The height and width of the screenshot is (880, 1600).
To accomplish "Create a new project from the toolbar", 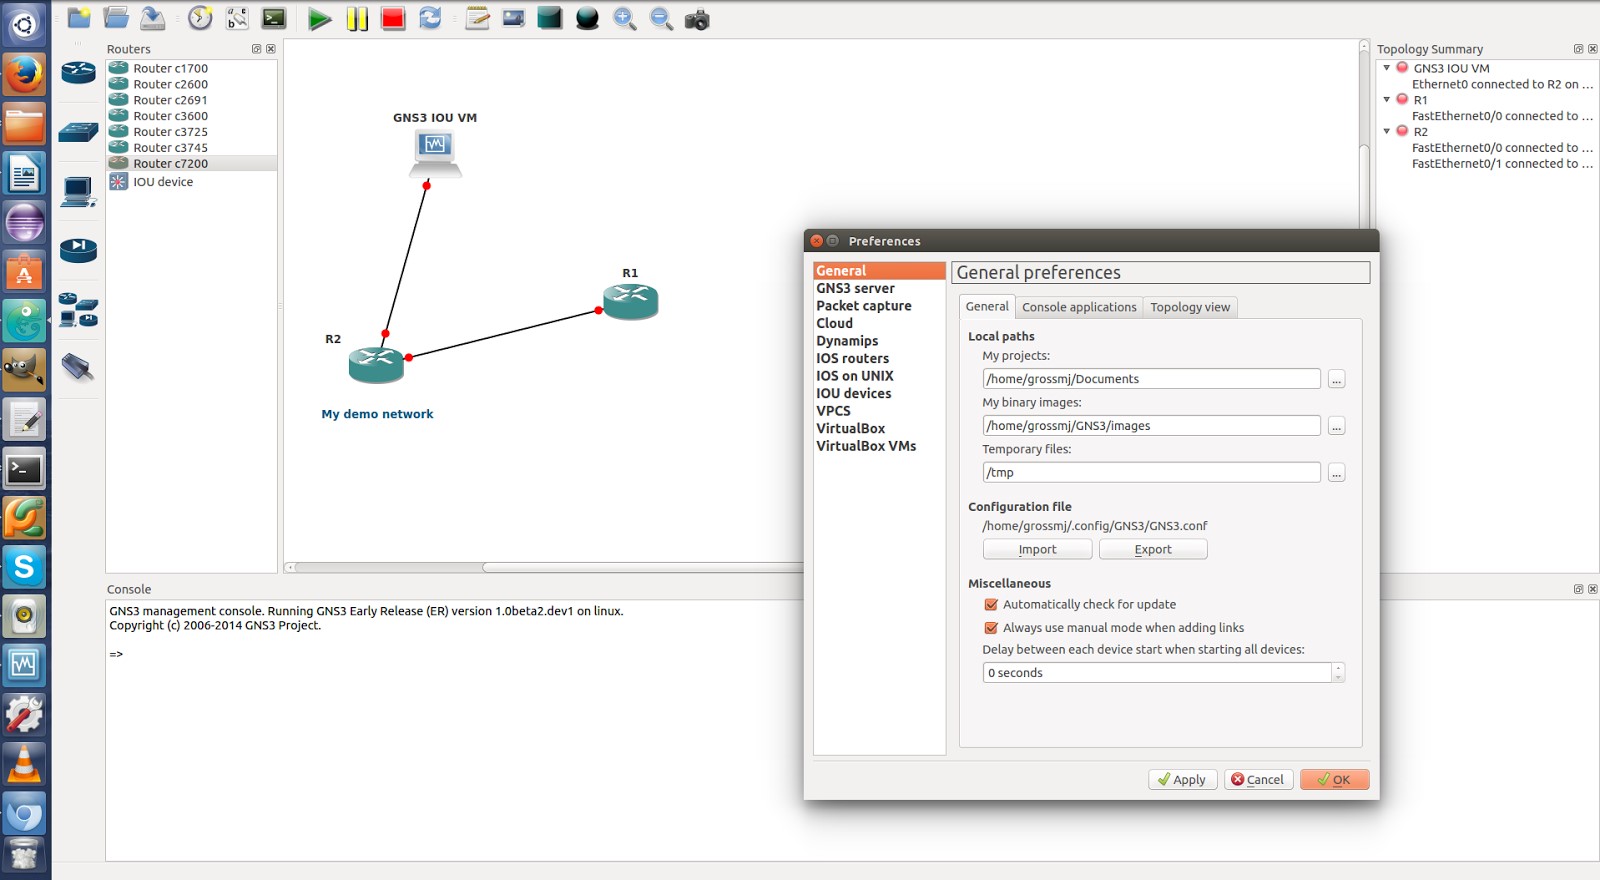I will click(x=79, y=18).
